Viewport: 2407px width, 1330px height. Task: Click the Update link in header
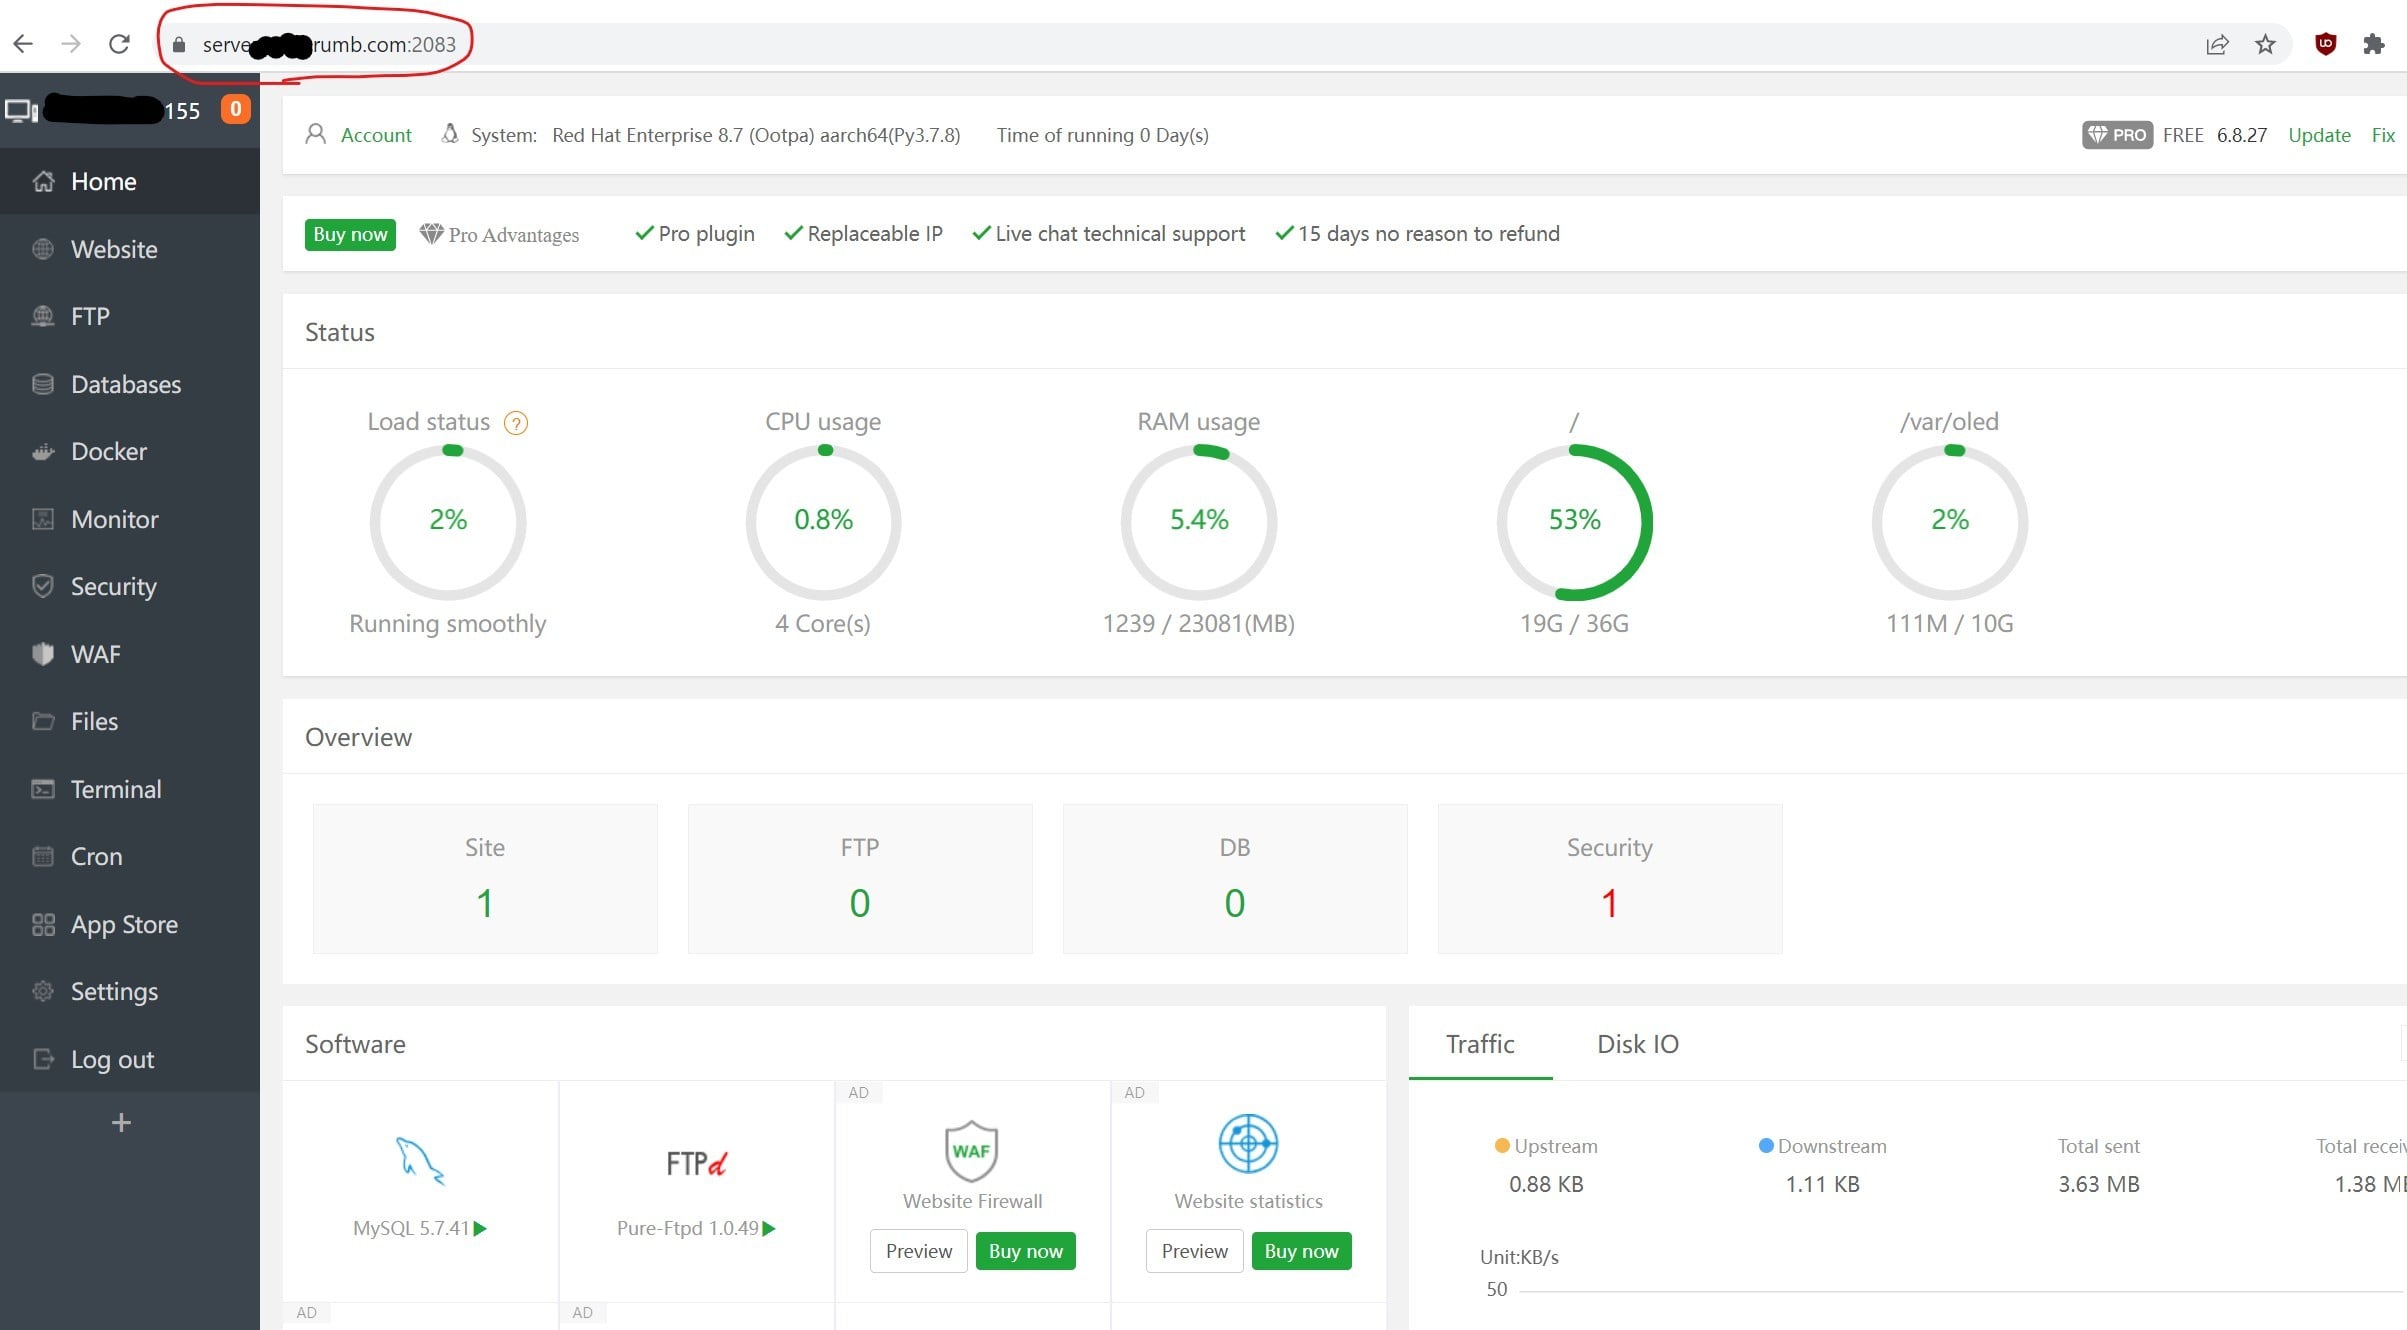coord(2319,135)
